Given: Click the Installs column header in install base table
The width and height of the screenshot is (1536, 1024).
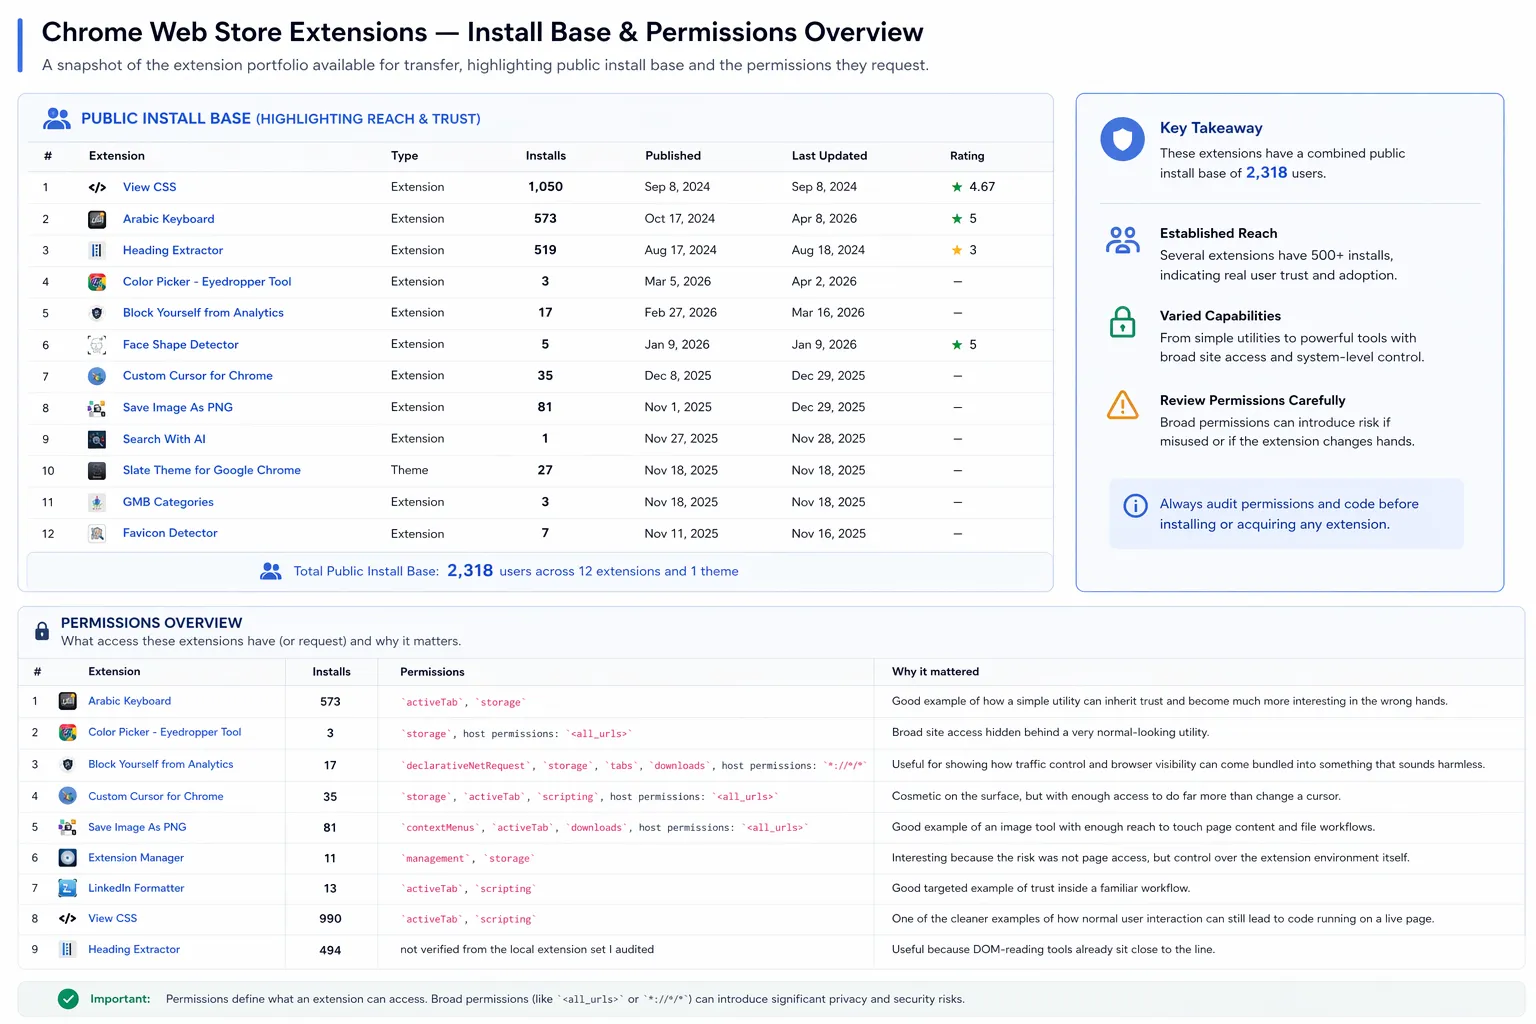Looking at the screenshot, I should pyautogui.click(x=546, y=156).
